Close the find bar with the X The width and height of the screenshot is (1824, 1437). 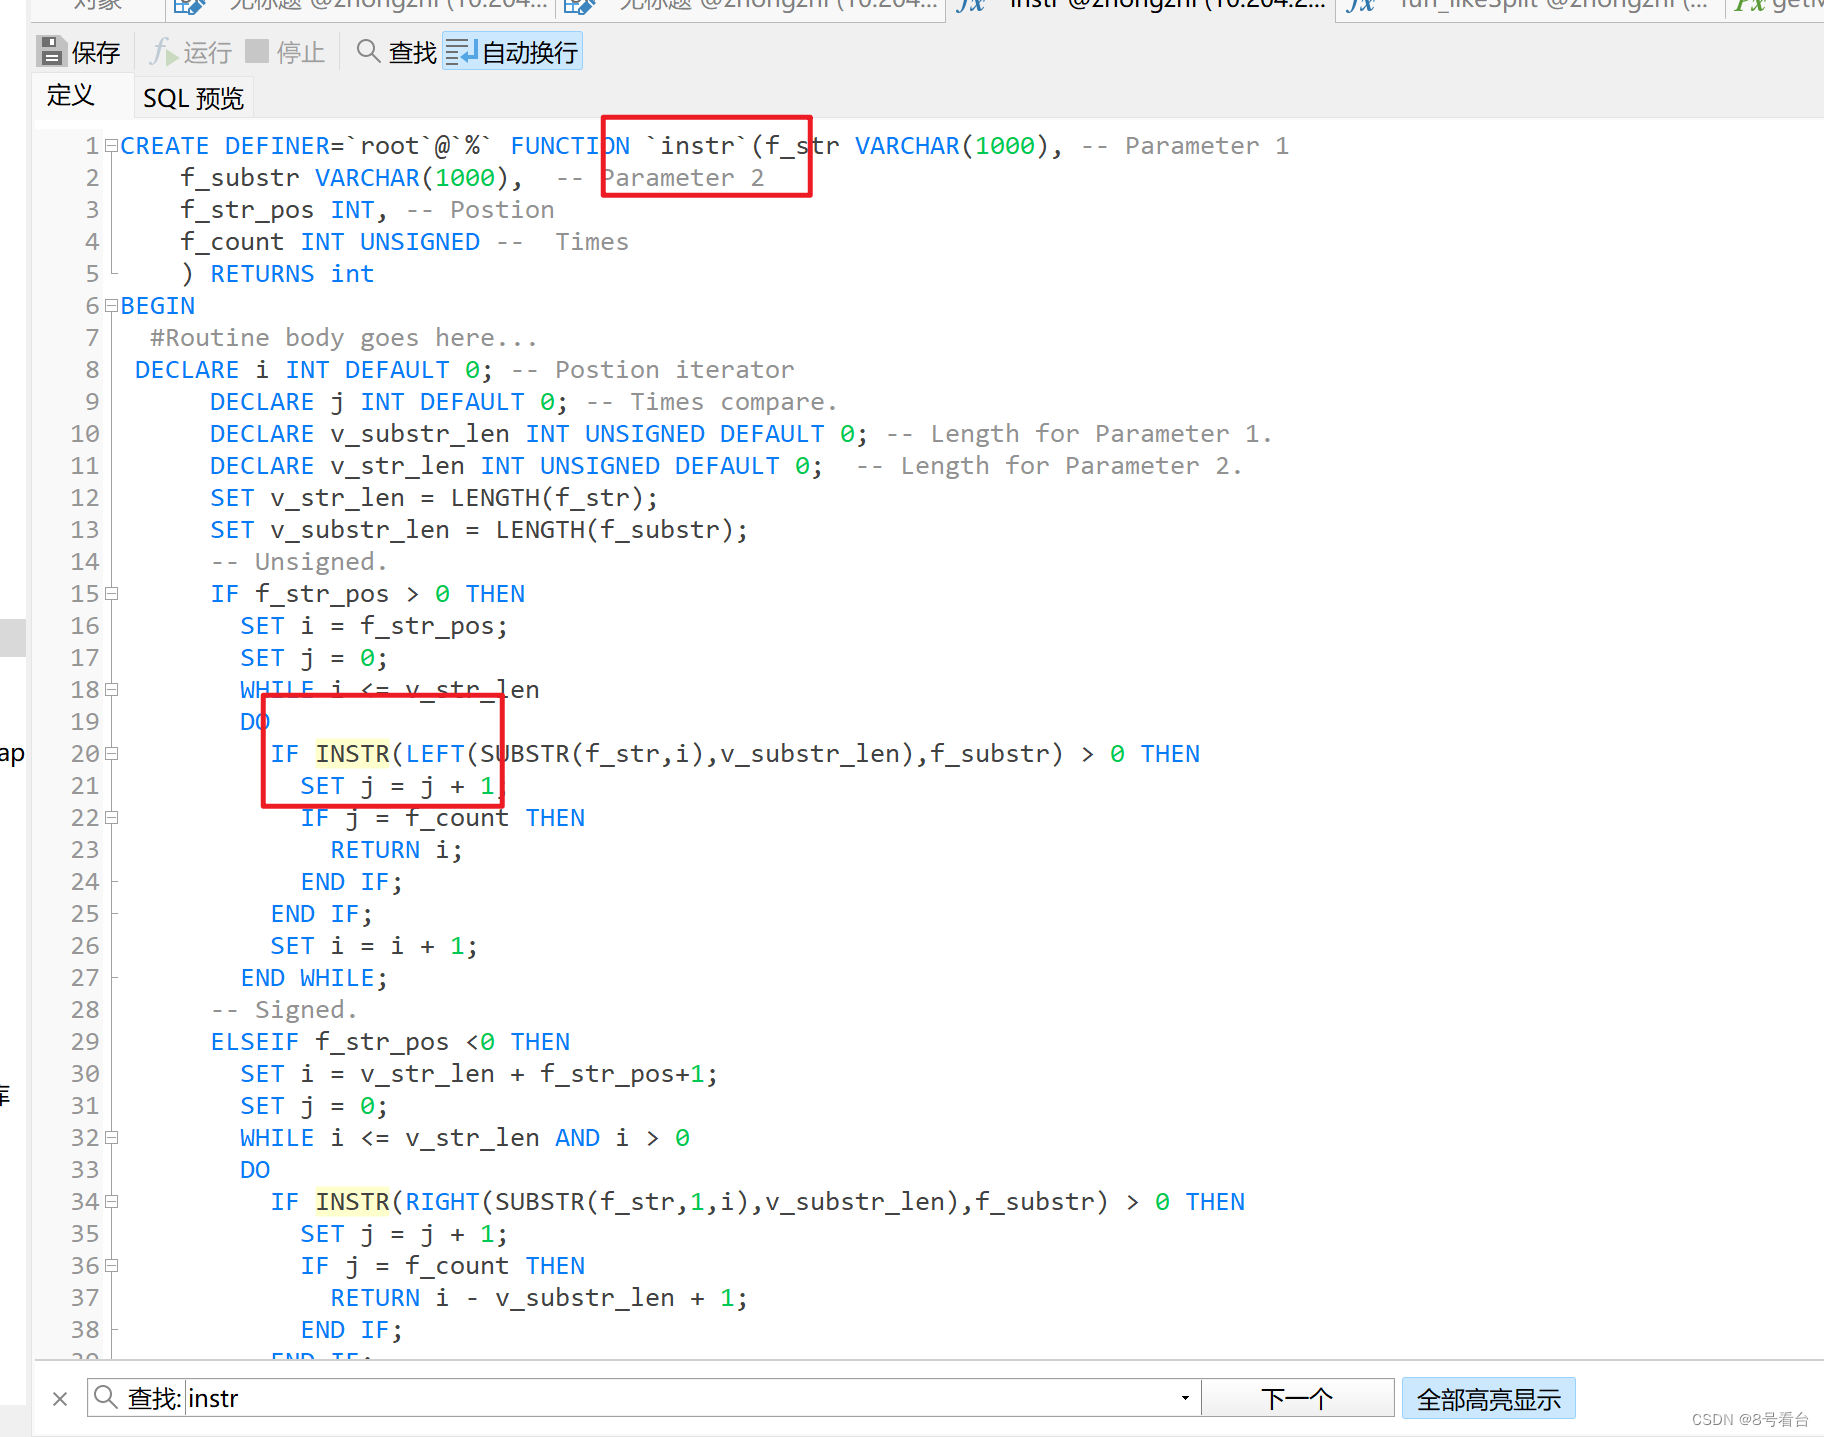point(59,1397)
